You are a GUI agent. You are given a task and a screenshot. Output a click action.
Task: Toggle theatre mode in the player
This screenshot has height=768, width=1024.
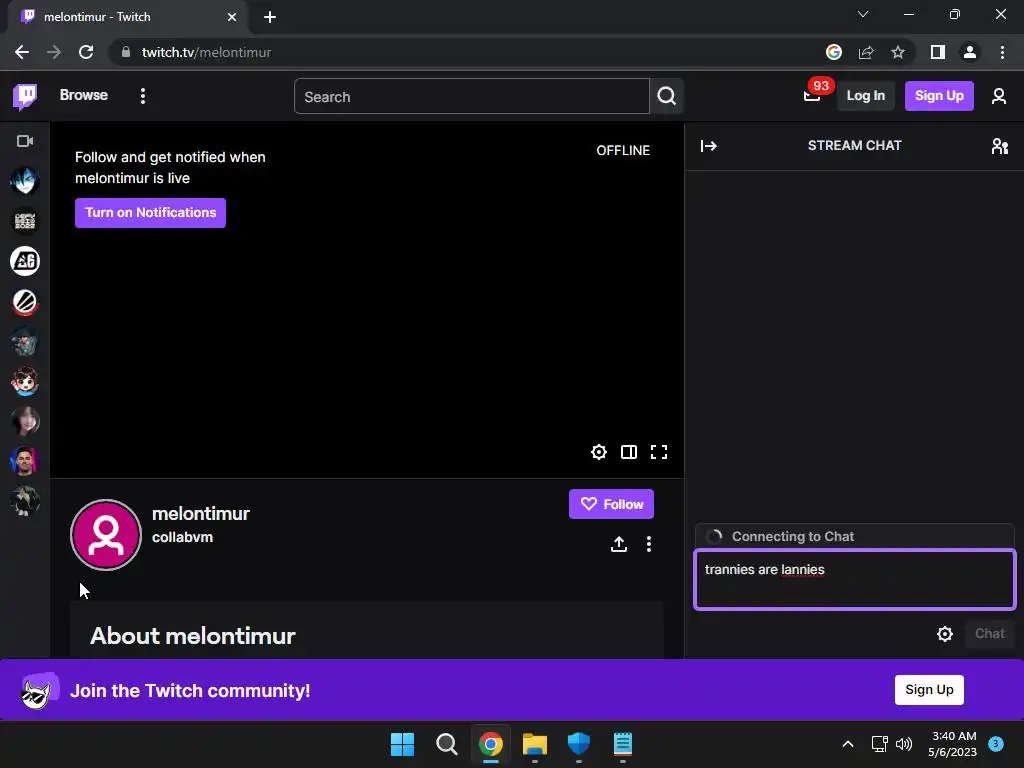[x=628, y=452]
